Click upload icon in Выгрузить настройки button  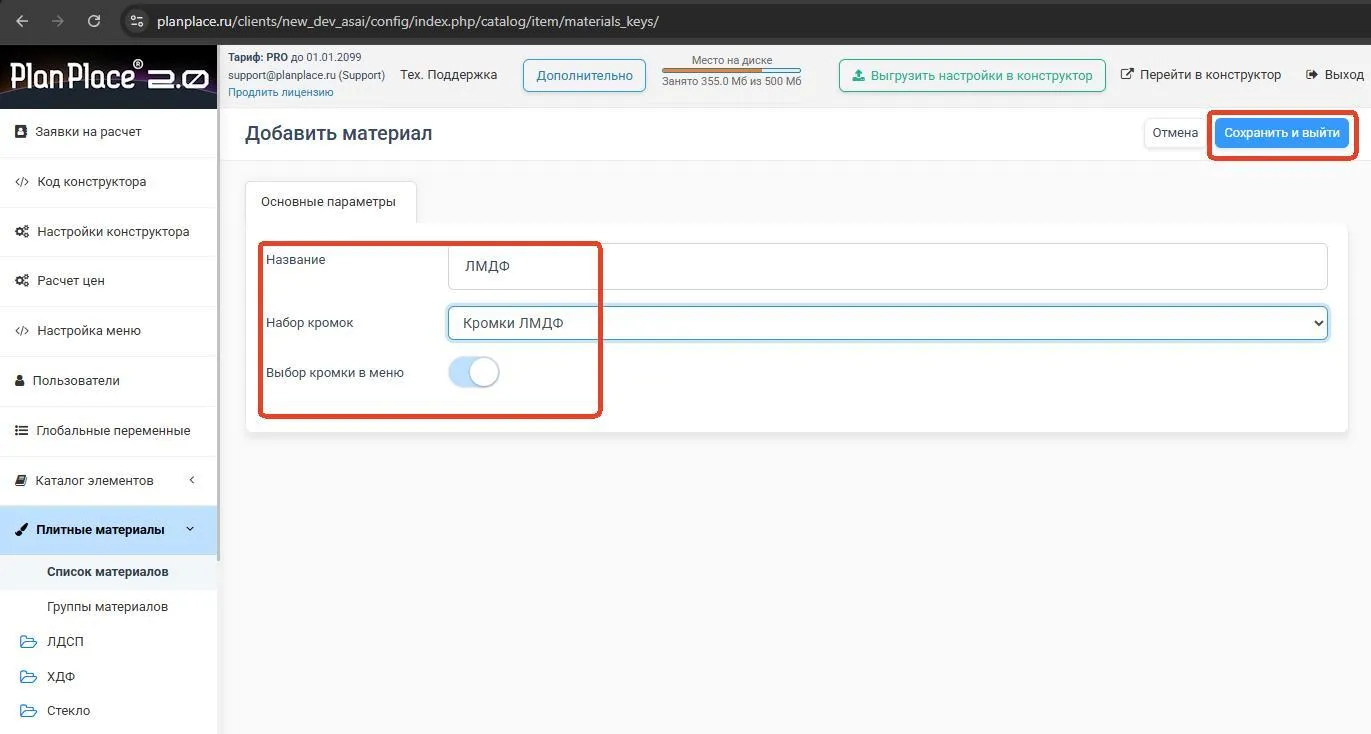tap(858, 76)
